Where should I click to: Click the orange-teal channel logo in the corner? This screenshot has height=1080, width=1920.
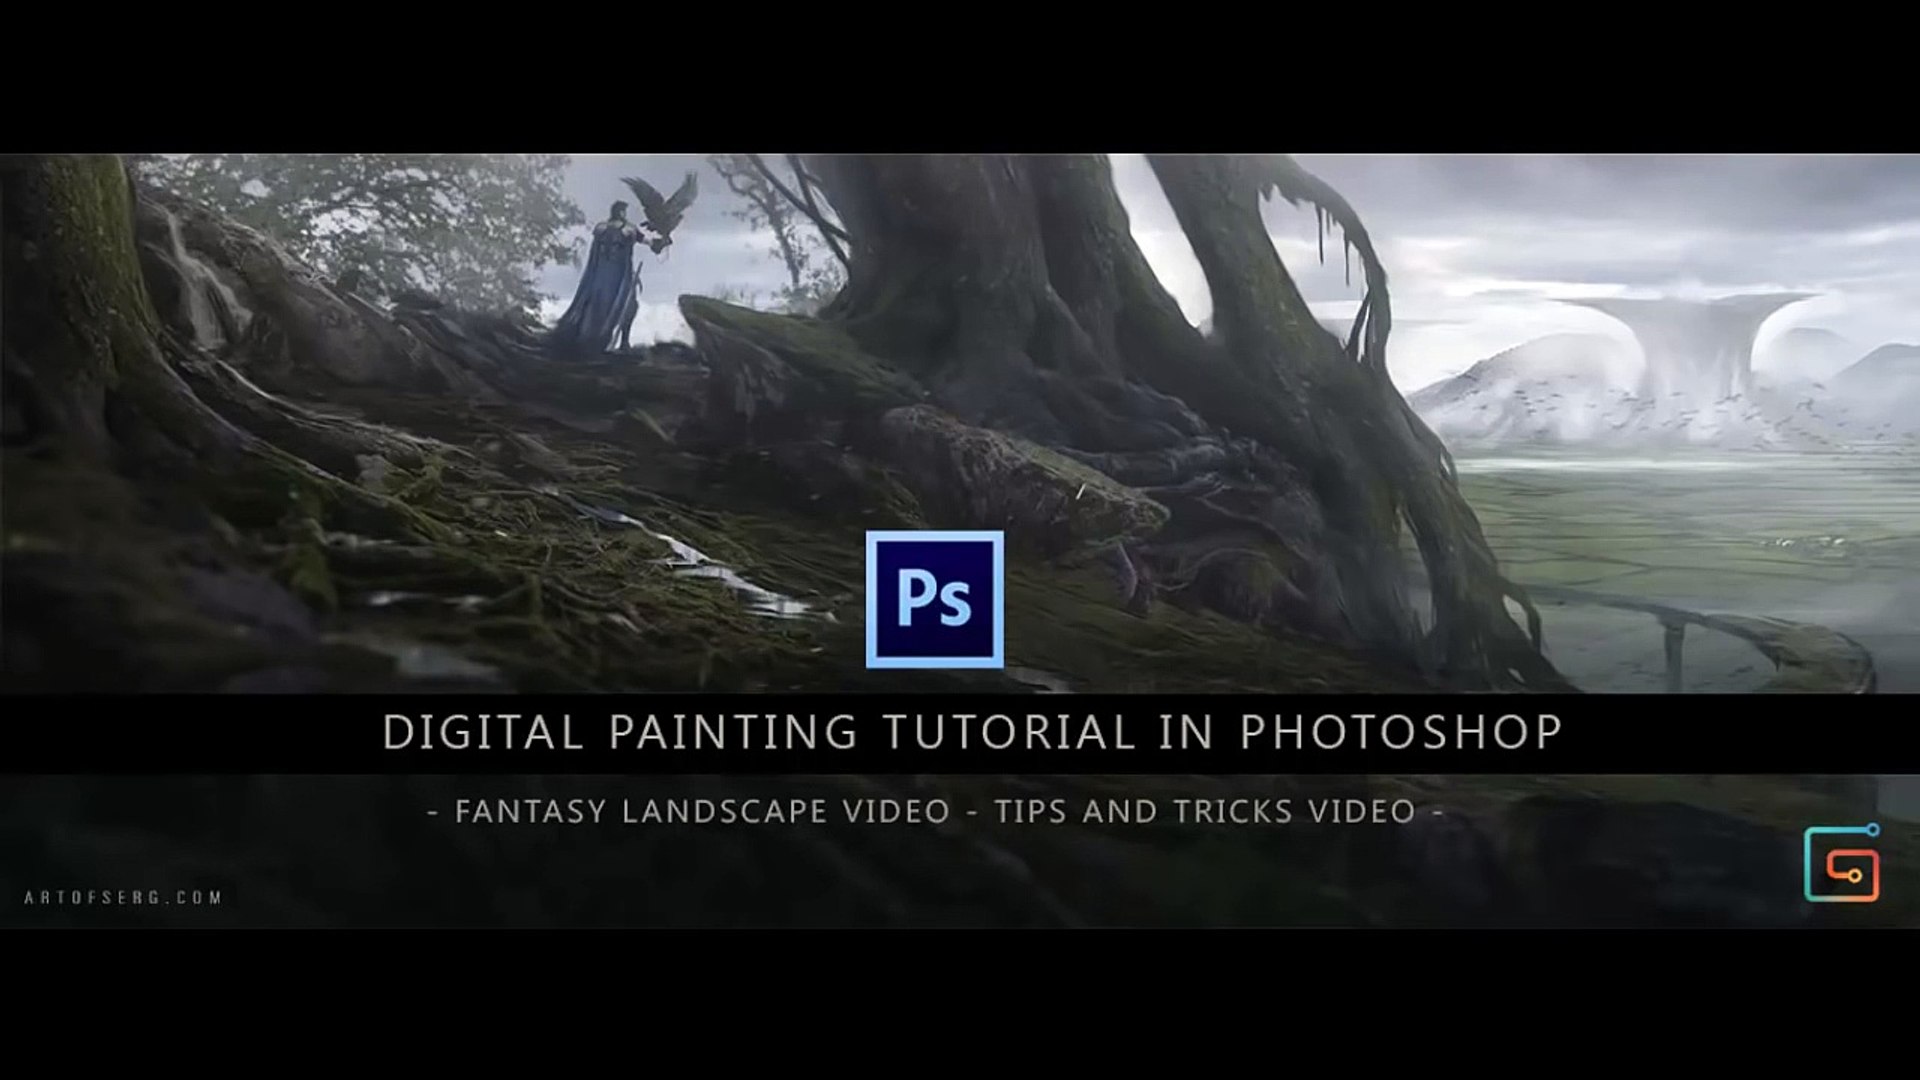pyautogui.click(x=1842, y=863)
